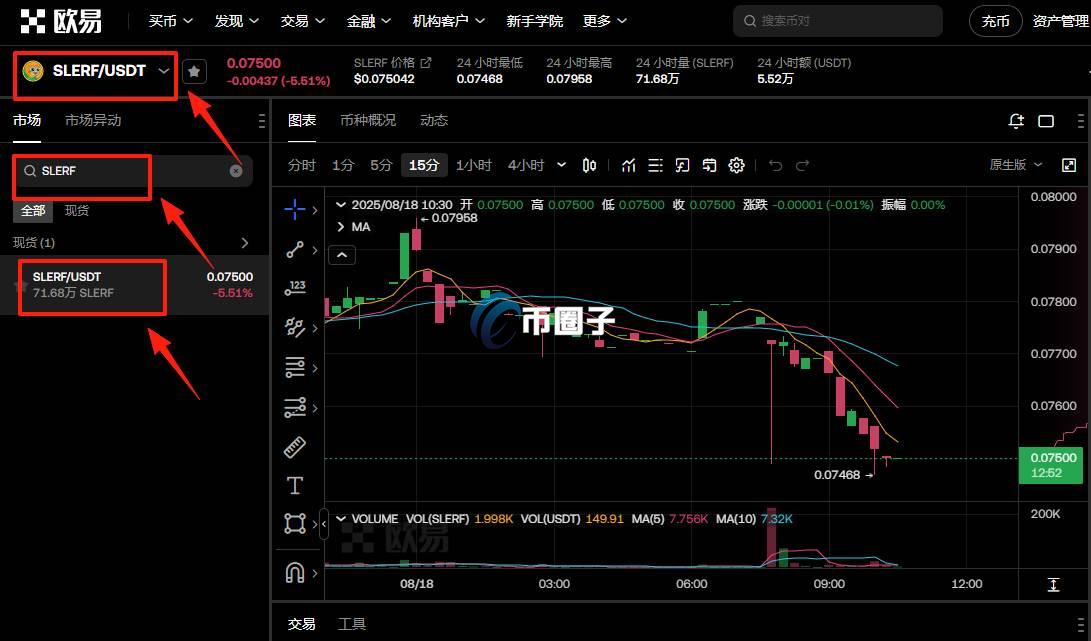Switch filter to 现货
The width and height of the screenshot is (1091, 641).
[x=77, y=211]
